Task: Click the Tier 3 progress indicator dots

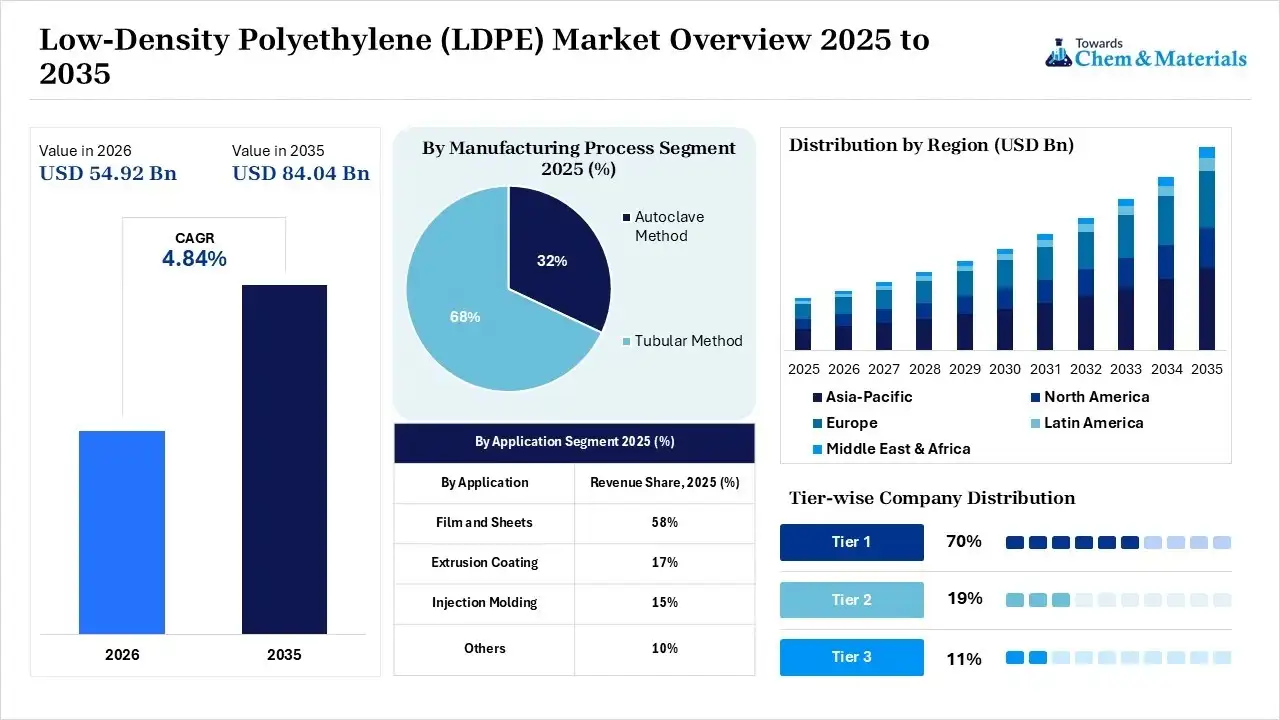Action: (x=1118, y=658)
